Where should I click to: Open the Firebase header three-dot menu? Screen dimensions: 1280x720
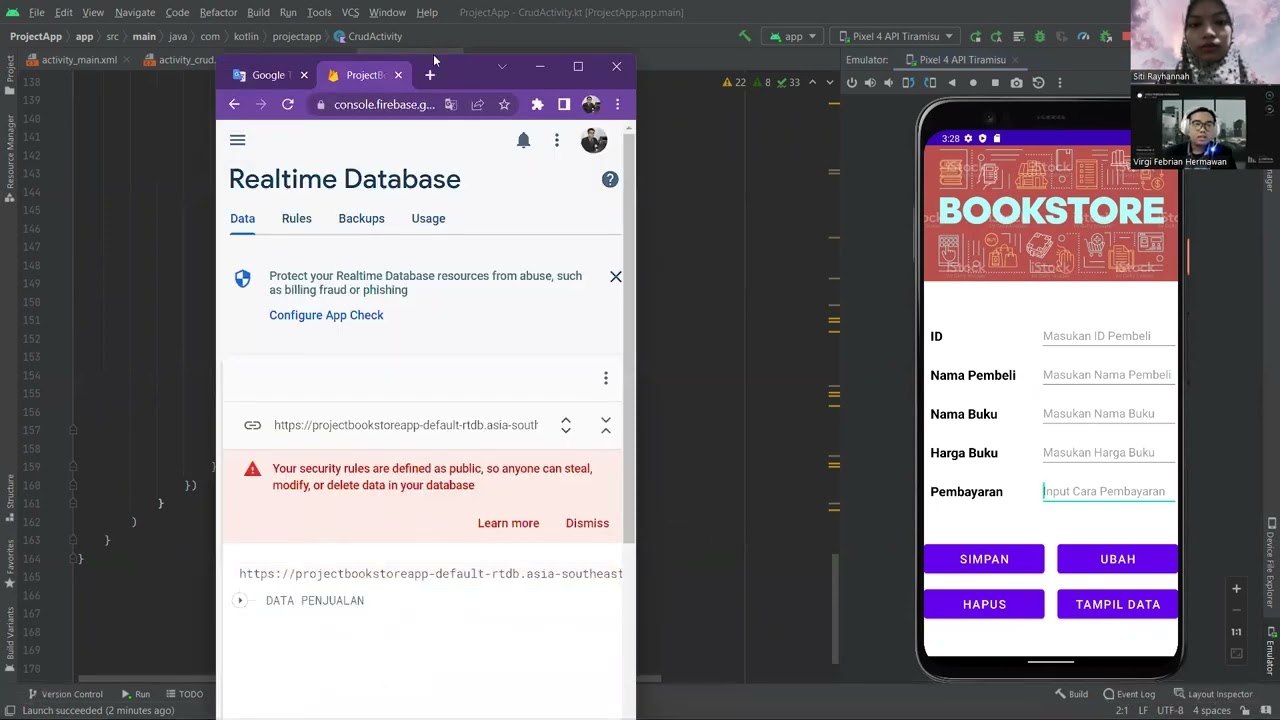pos(557,141)
